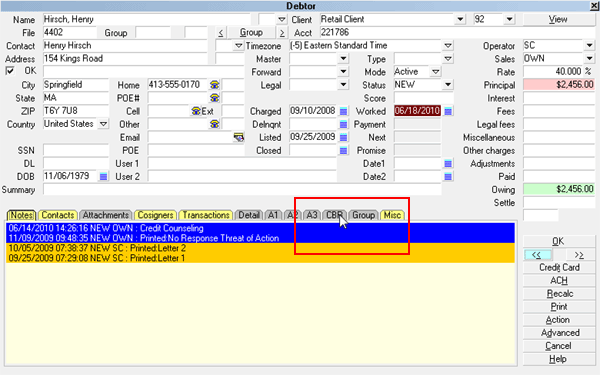The width and height of the screenshot is (600, 375).
Task: Open the Country dropdown
Action: (x=103, y=124)
